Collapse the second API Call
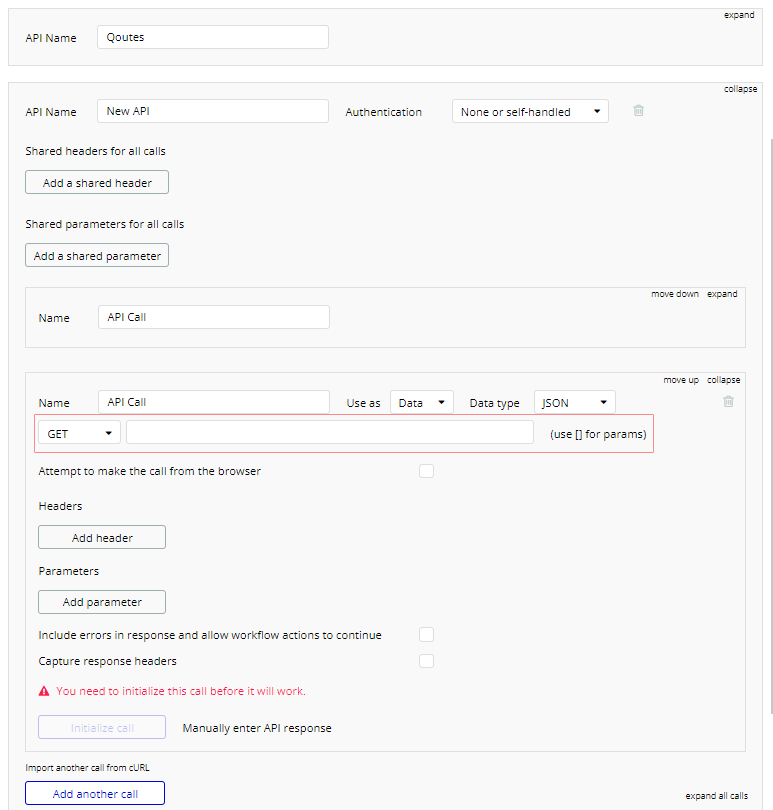The image size is (773, 810). pyautogui.click(x=723, y=380)
